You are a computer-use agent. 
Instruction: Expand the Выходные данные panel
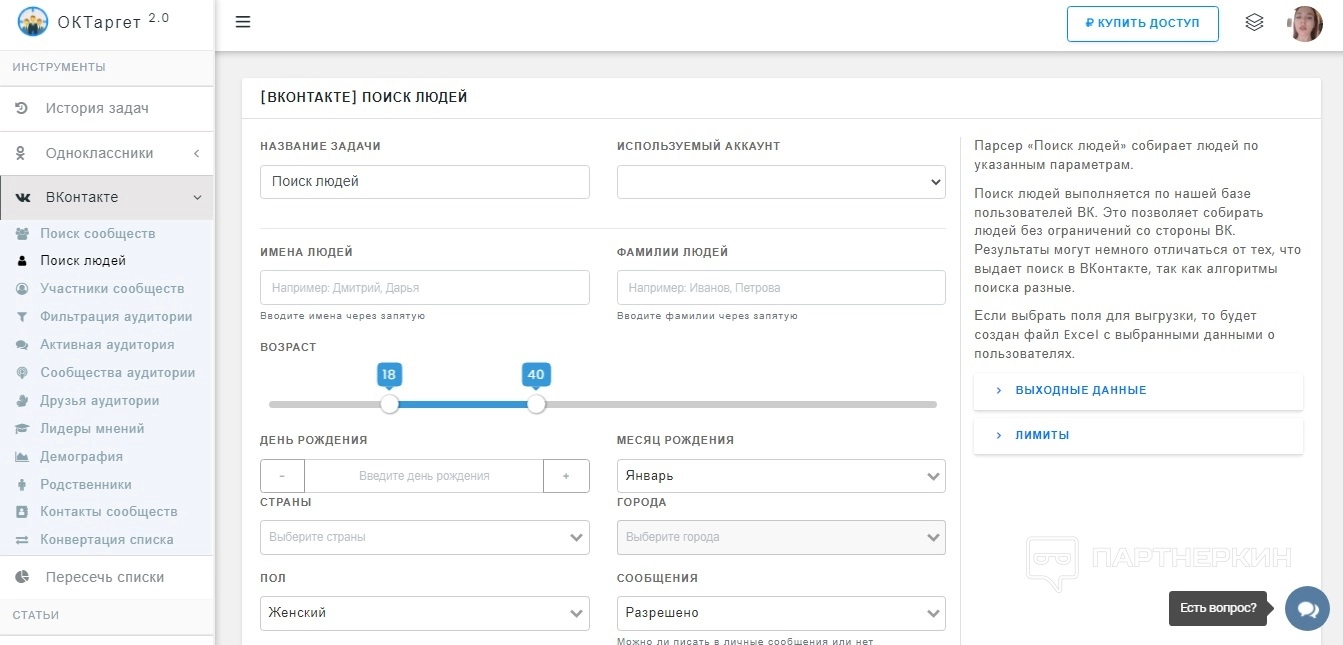[x=1080, y=390]
